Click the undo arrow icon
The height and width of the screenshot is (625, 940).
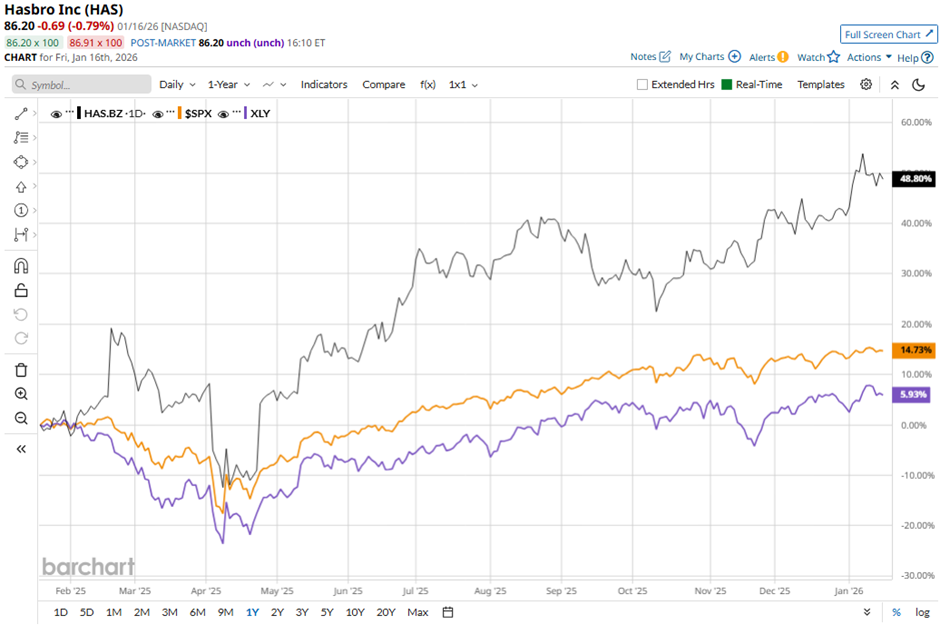pos(21,315)
